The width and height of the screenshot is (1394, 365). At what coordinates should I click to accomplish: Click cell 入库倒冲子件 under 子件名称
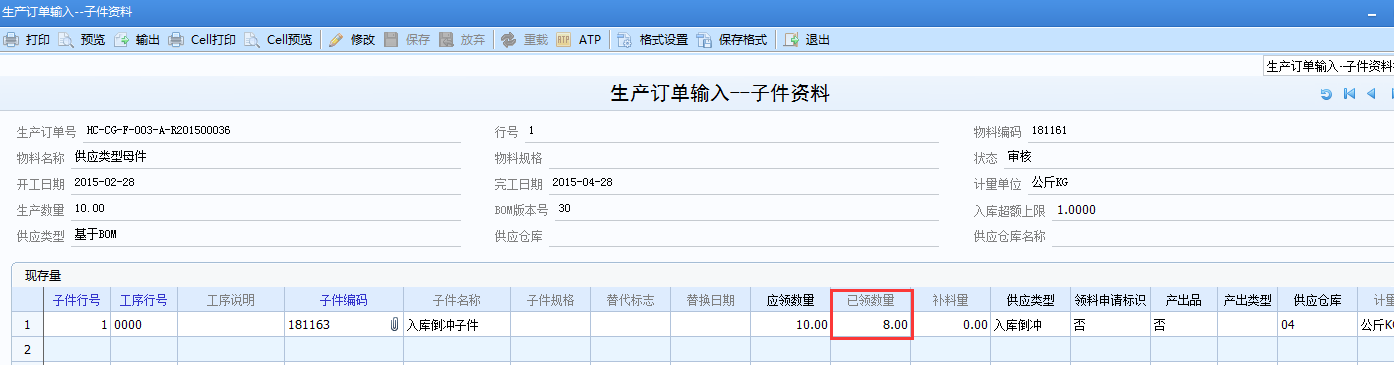coord(457,325)
